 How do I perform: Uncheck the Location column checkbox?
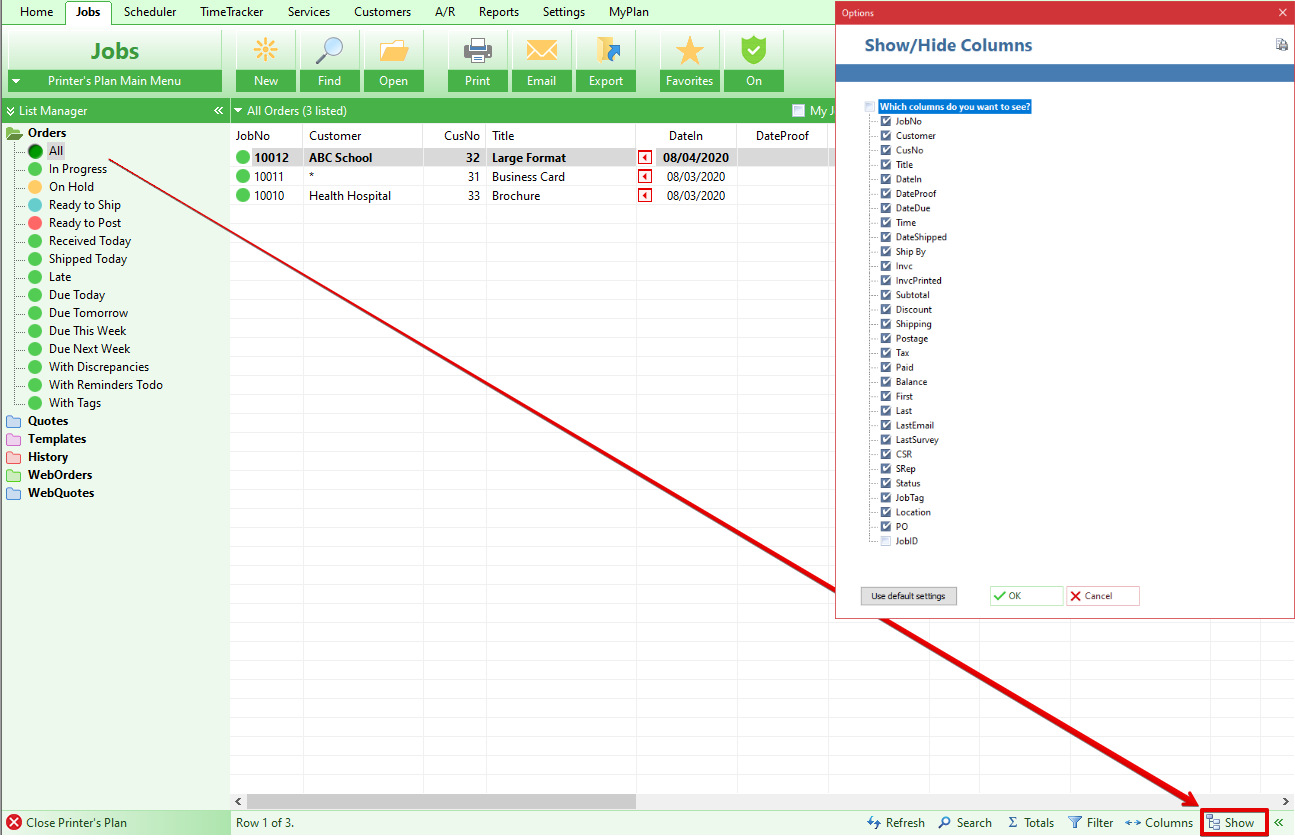(x=886, y=512)
